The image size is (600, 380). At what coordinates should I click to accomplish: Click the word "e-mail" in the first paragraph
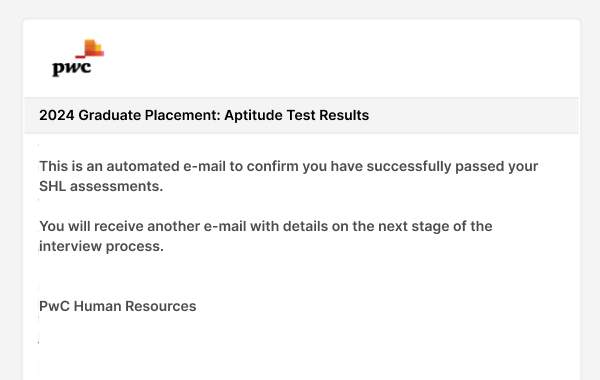click(204, 166)
